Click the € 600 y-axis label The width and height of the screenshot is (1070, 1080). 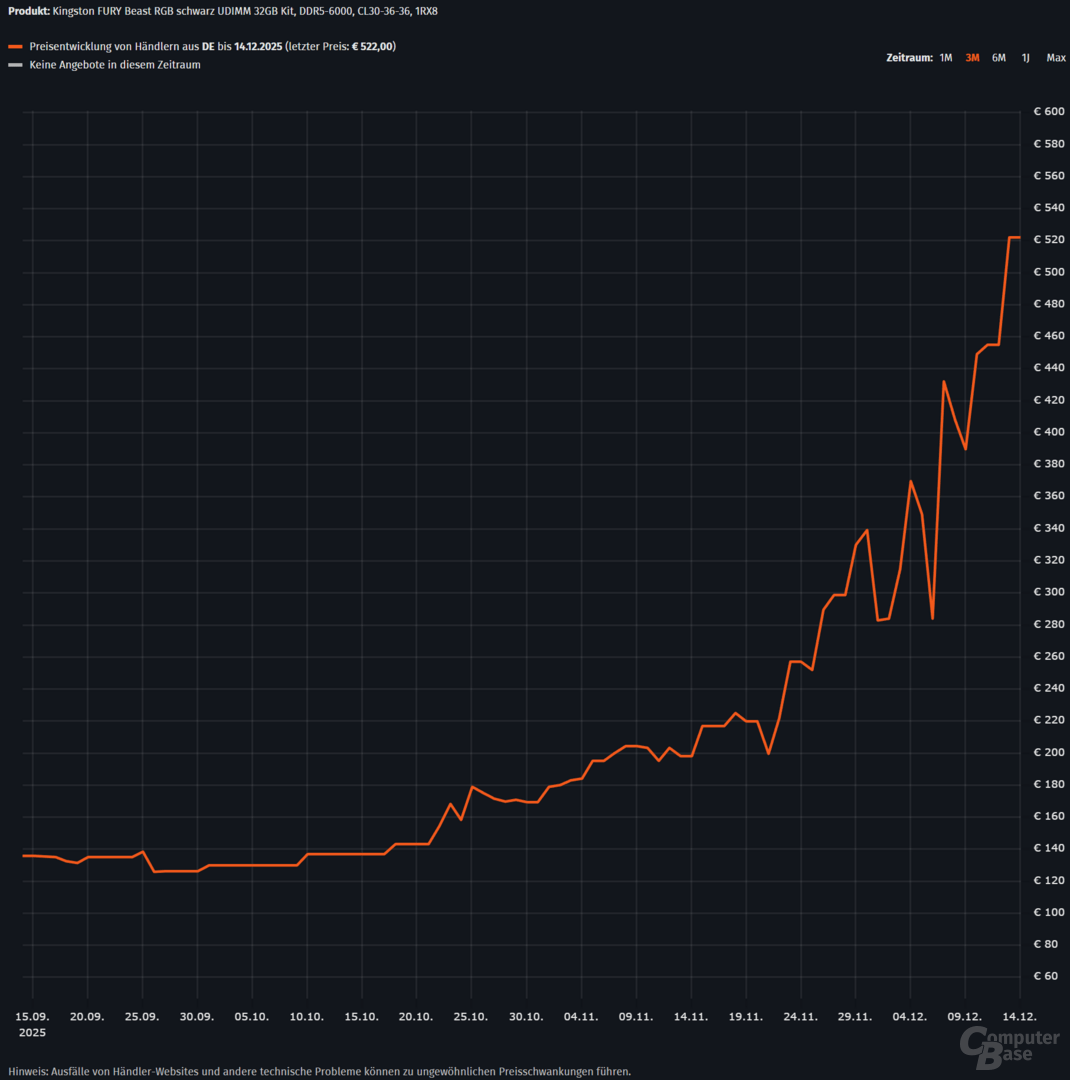pos(1049,112)
